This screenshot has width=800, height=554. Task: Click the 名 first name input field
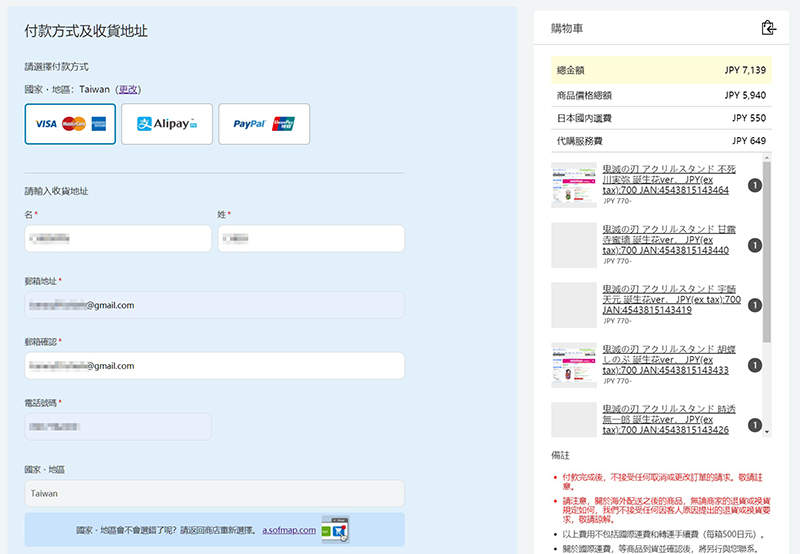point(118,239)
